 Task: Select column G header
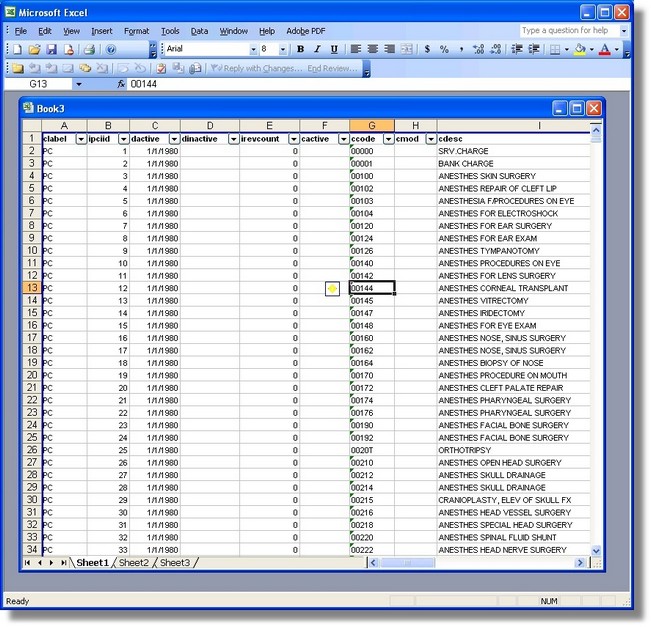[x=372, y=126]
